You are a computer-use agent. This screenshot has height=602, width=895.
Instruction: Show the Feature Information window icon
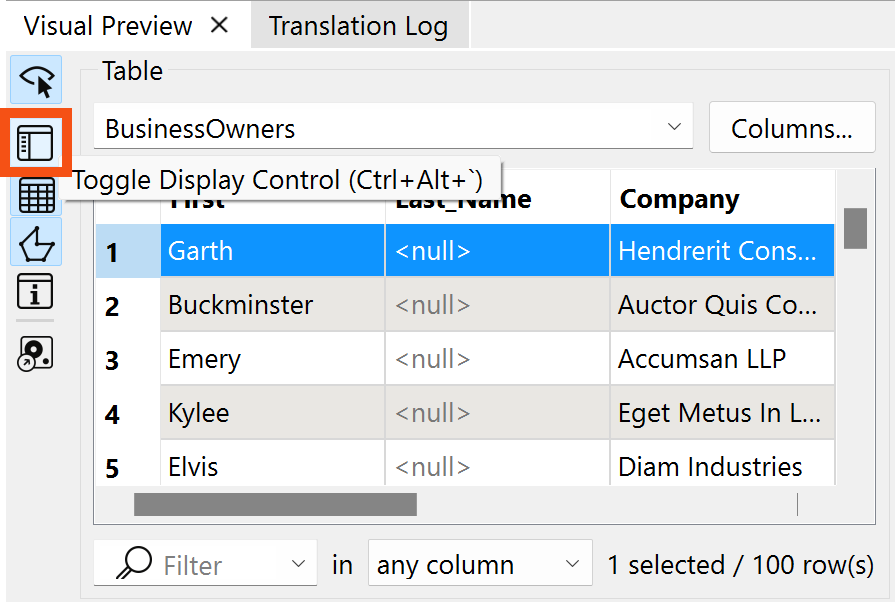pyautogui.click(x=36, y=293)
